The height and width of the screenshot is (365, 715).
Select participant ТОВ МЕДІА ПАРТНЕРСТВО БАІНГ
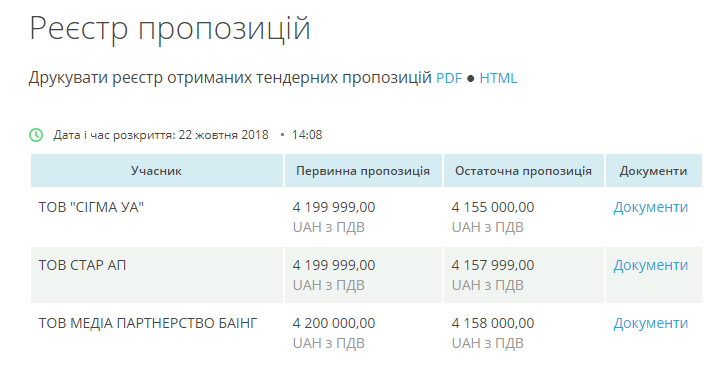pyautogui.click(x=148, y=323)
